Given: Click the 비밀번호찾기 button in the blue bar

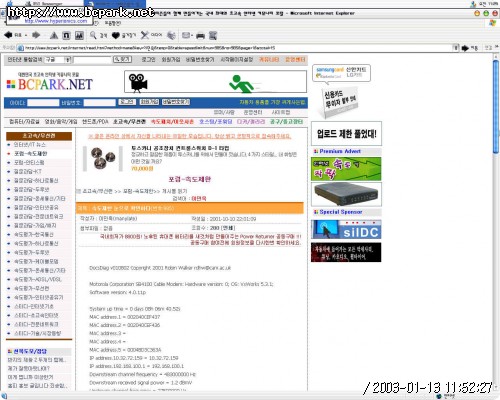Looking at the screenshot, I should [x=176, y=102].
